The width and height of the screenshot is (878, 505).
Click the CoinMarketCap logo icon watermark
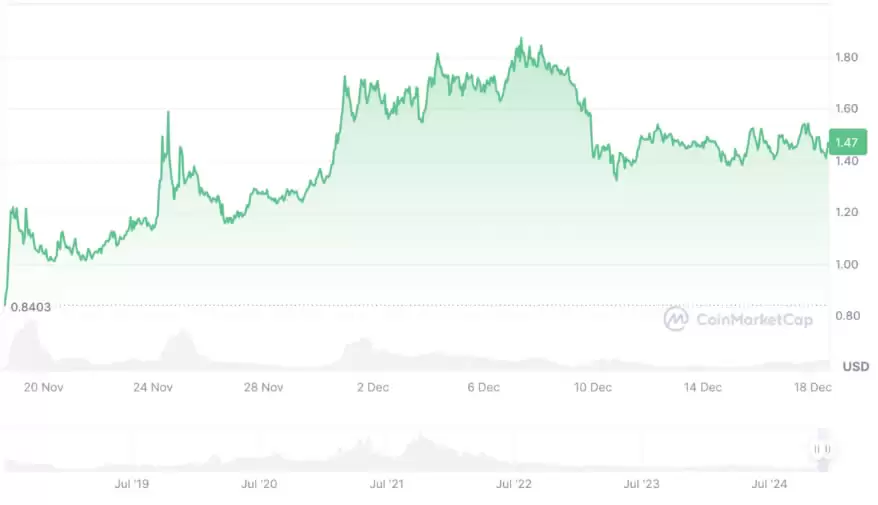(x=676, y=318)
